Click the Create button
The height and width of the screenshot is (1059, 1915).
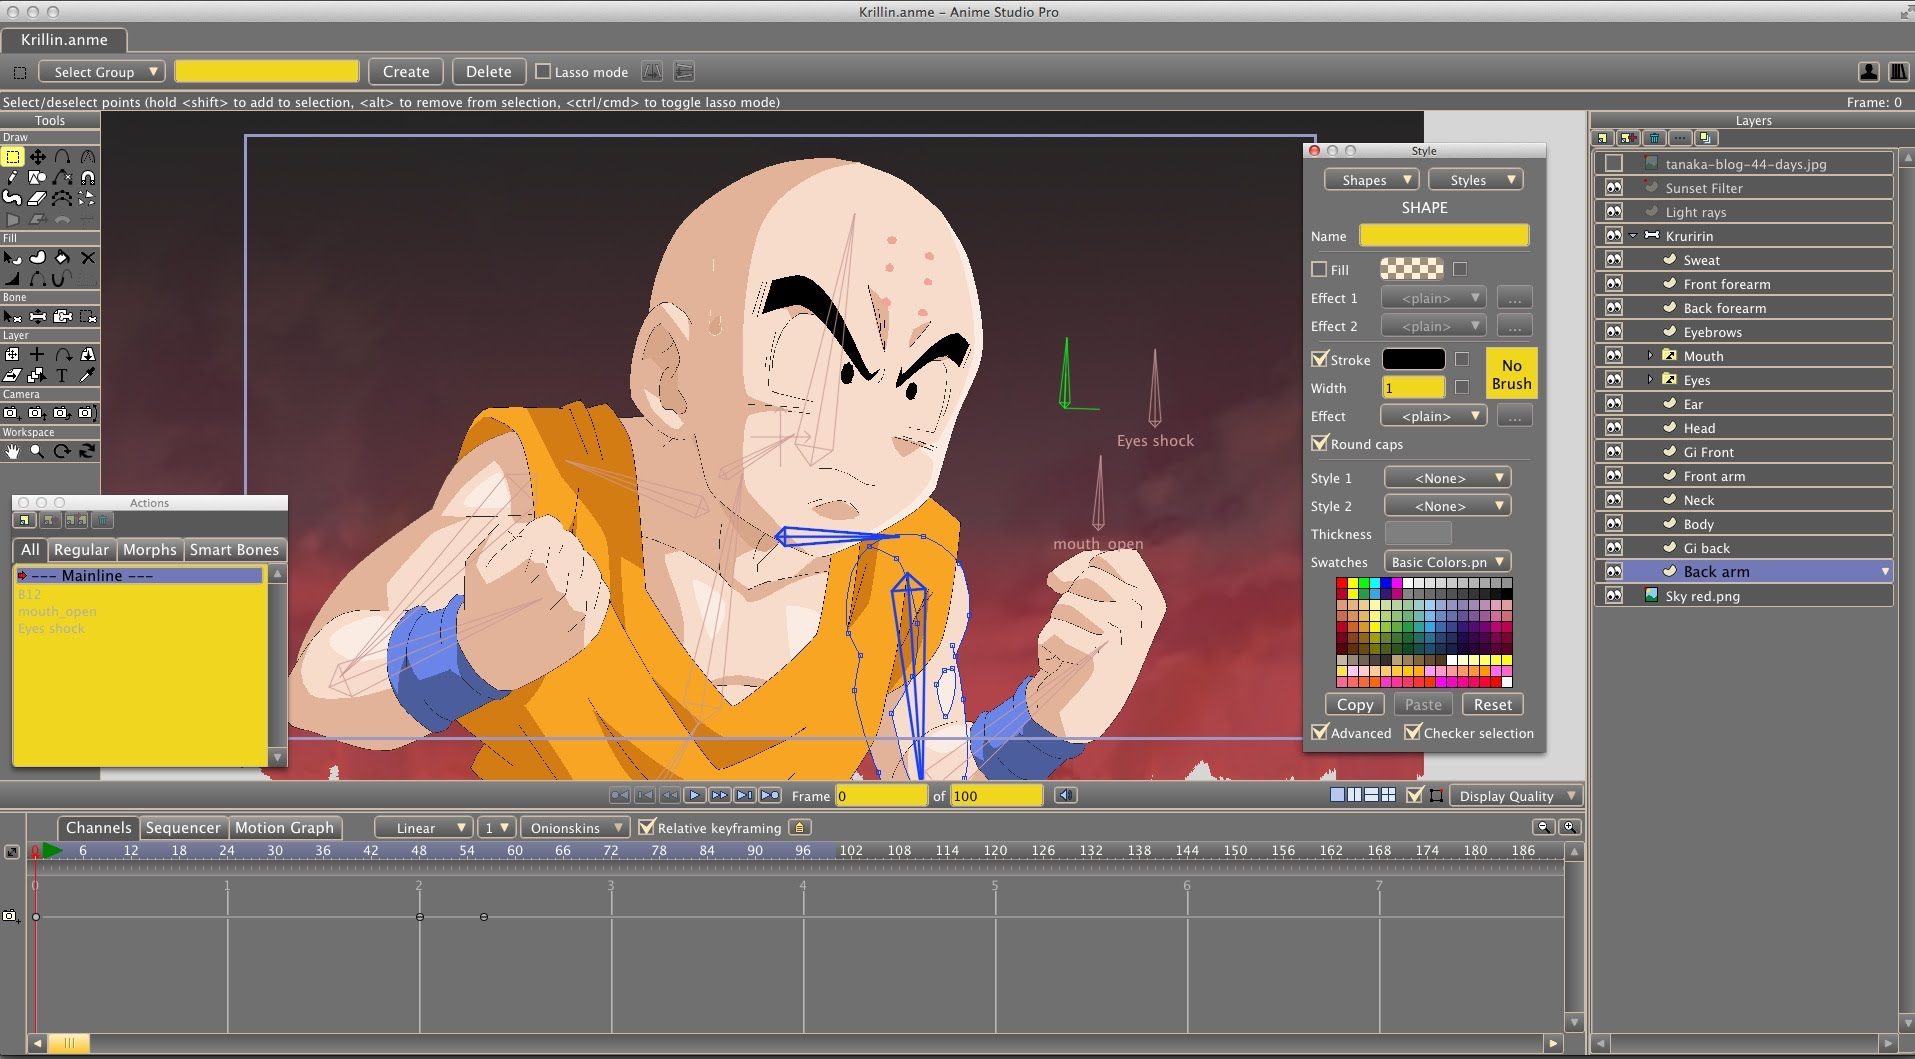click(x=406, y=72)
